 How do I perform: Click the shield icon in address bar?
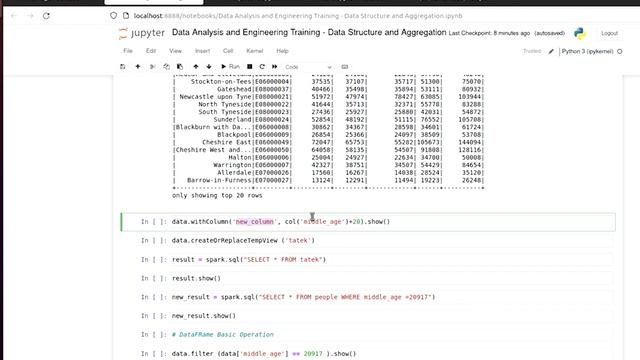(113, 16)
